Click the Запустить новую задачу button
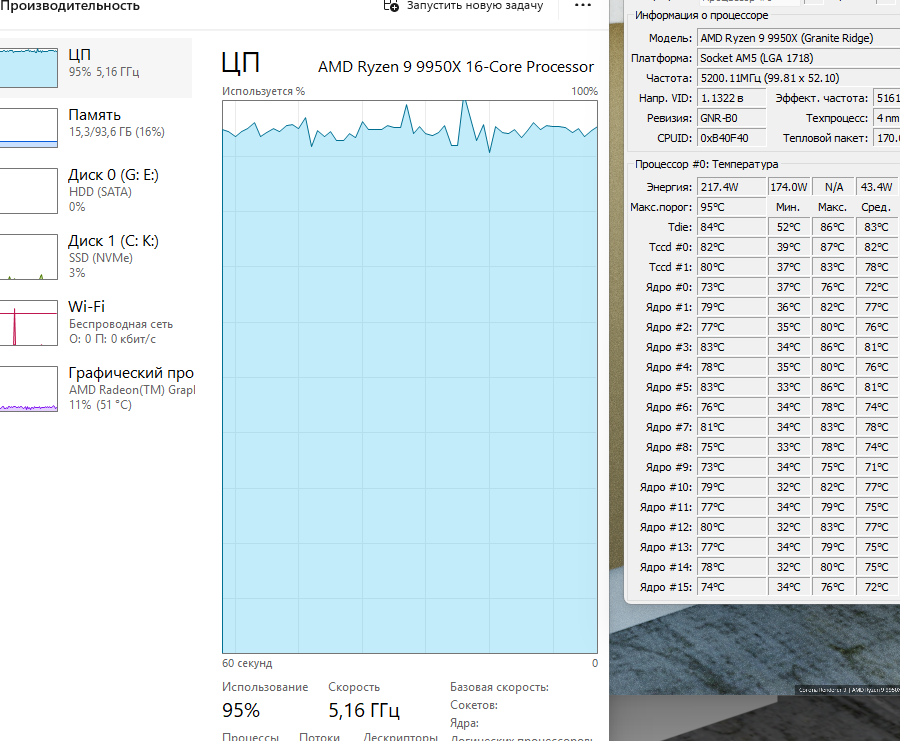The image size is (900, 741). [x=463, y=6]
